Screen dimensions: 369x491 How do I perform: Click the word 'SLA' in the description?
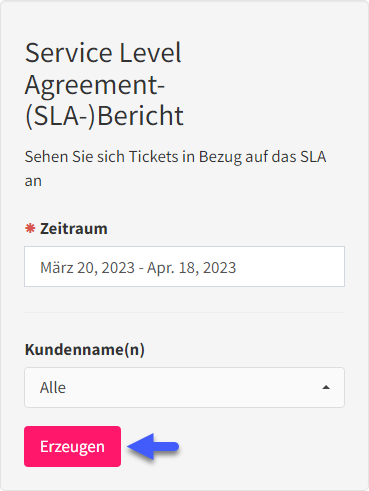coord(313,156)
